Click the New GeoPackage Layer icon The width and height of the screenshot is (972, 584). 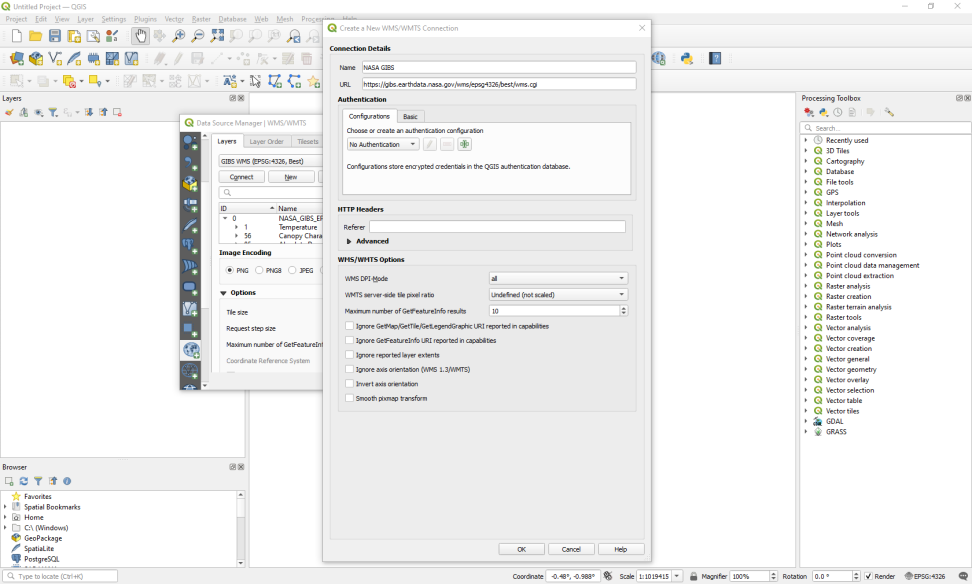point(36,59)
